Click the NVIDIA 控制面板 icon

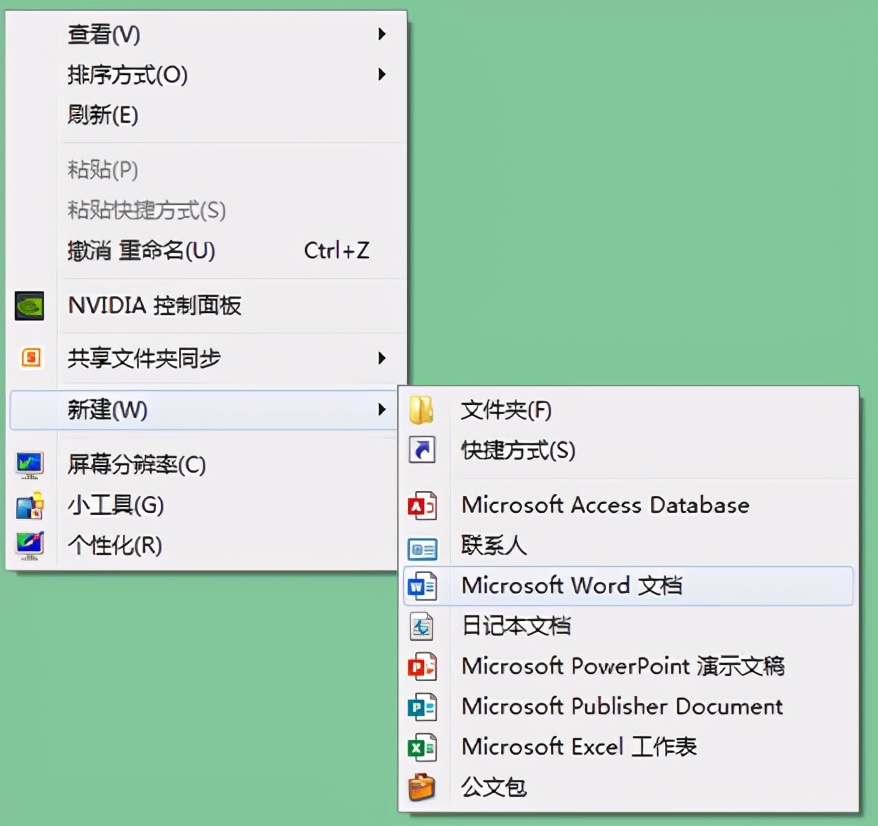click(x=28, y=306)
